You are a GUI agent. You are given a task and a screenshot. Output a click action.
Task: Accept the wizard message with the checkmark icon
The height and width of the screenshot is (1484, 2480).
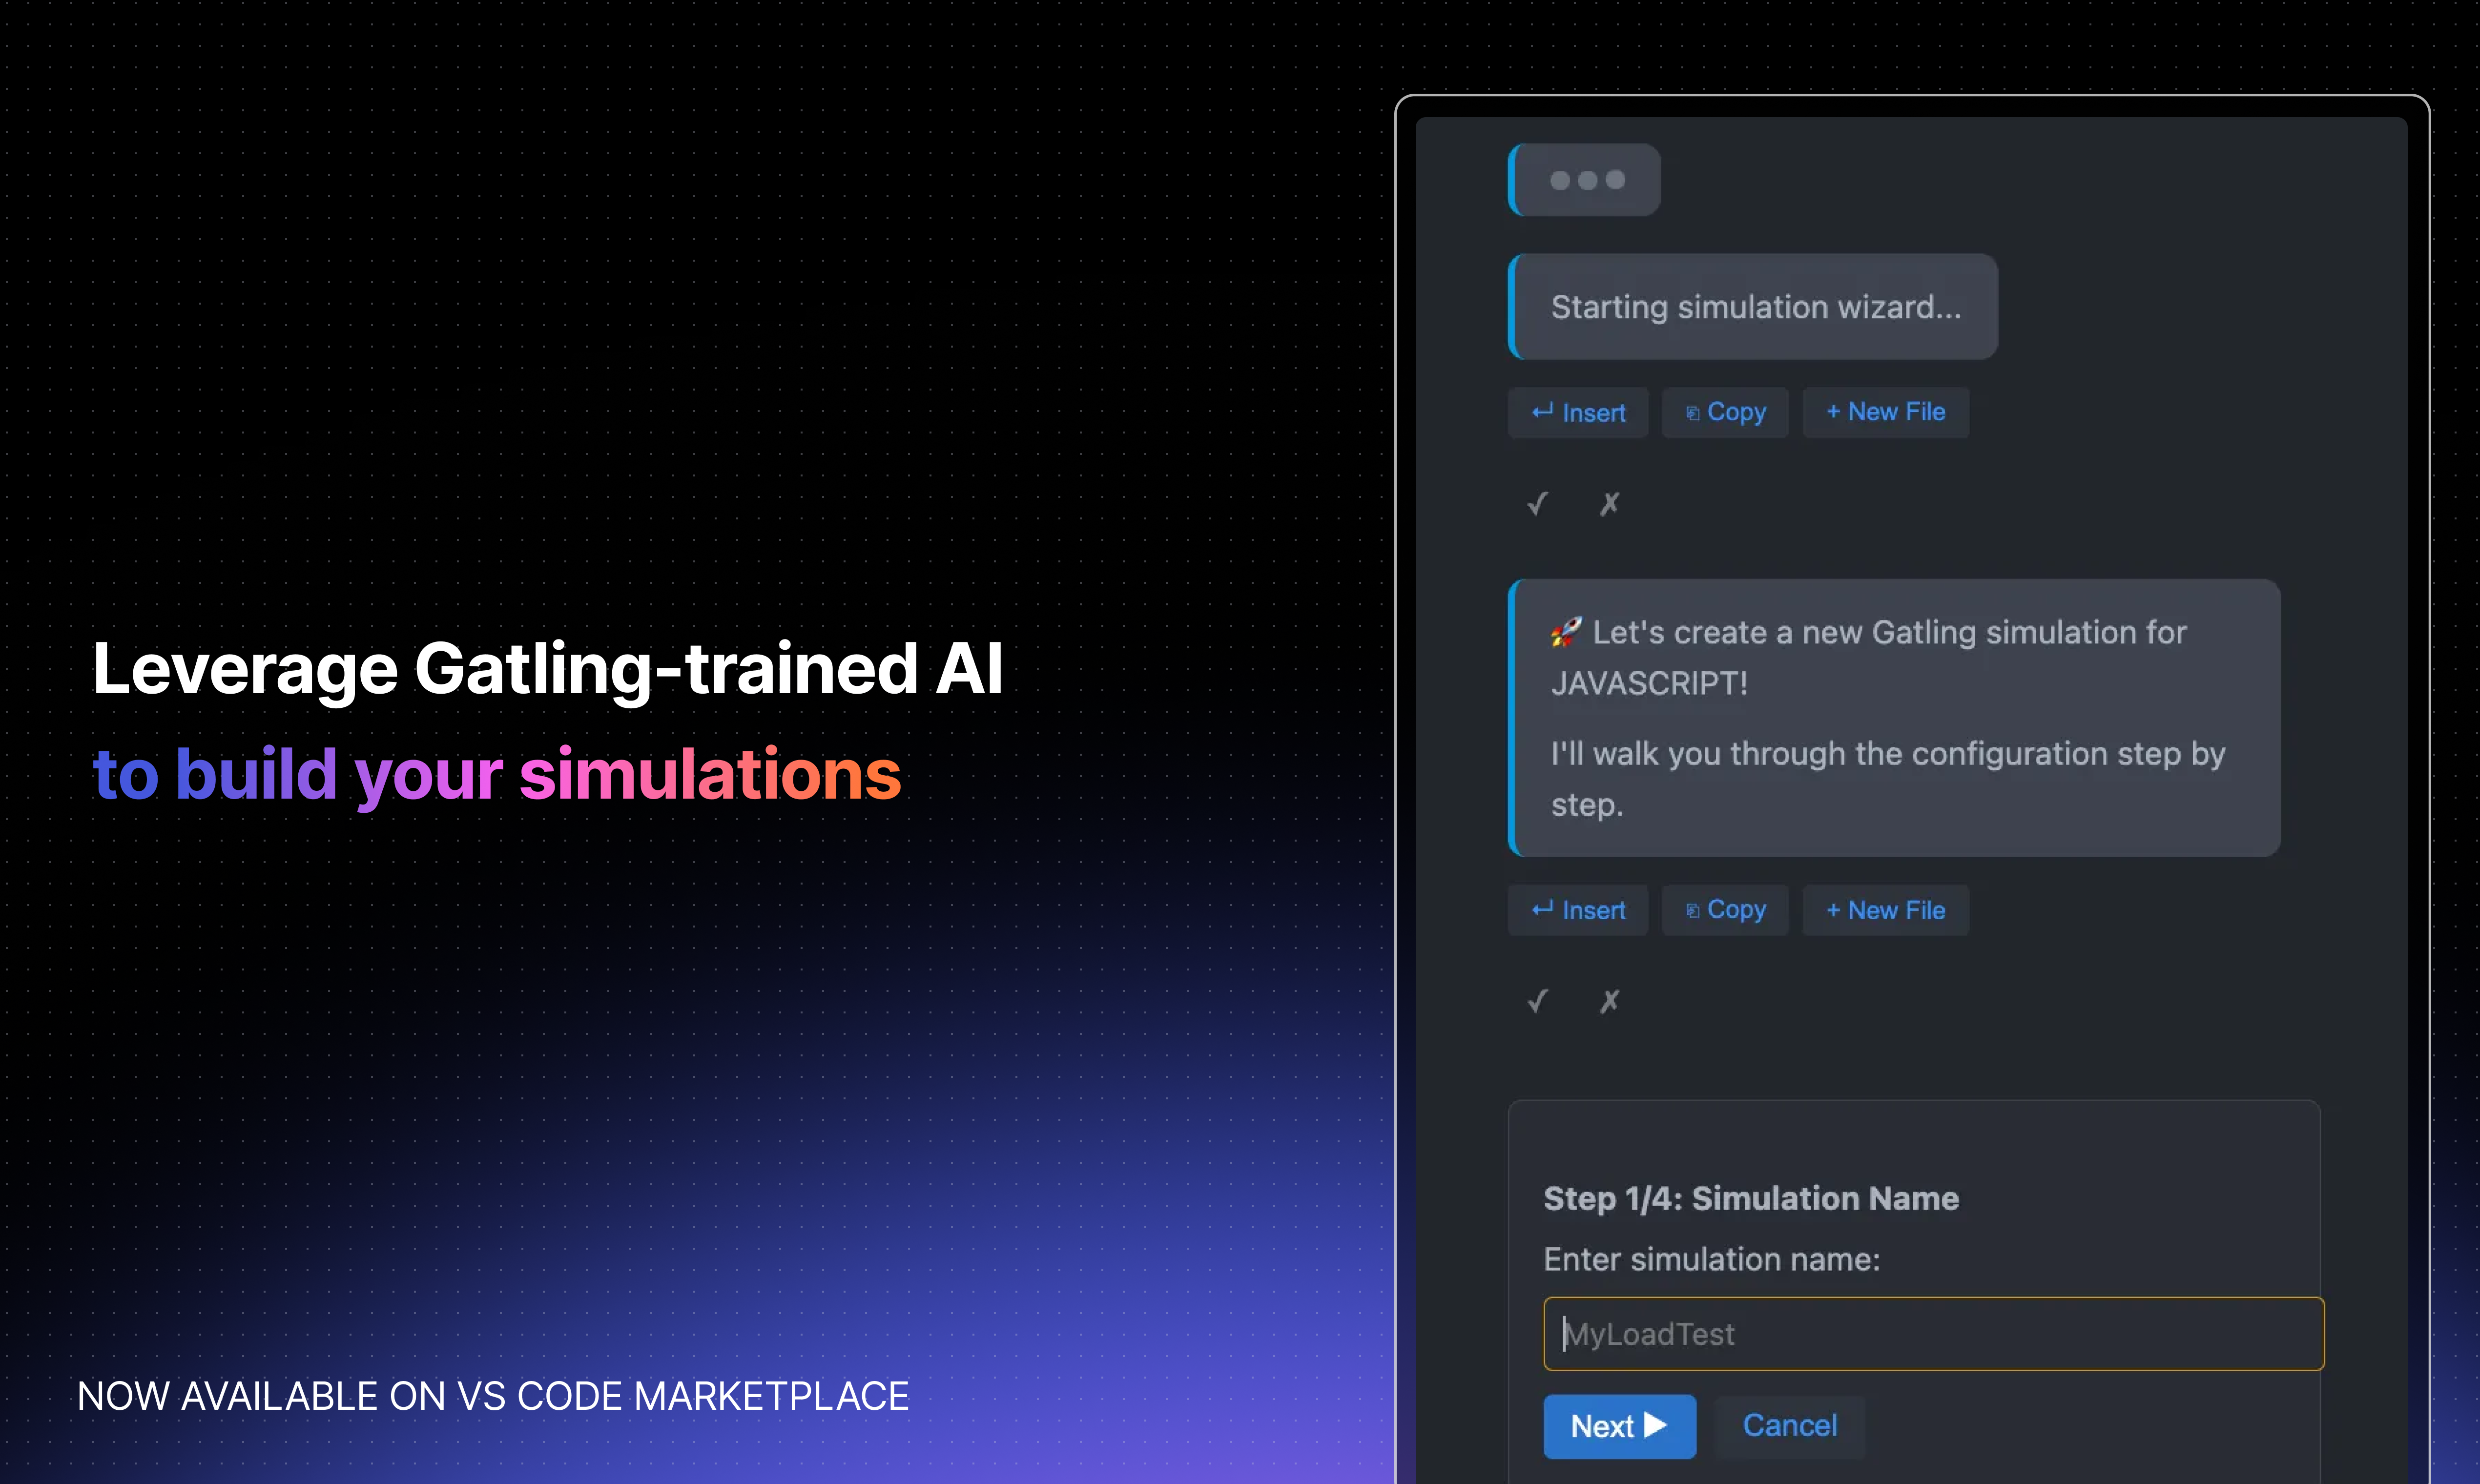pyautogui.click(x=1537, y=503)
